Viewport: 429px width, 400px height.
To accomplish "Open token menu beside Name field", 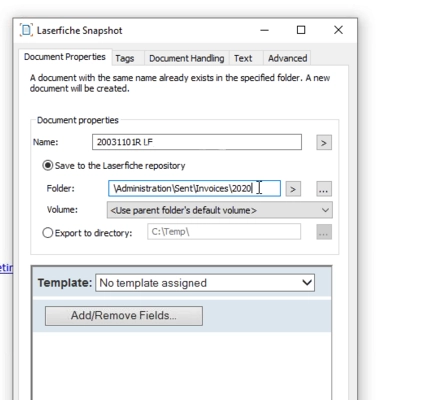I will pos(324,143).
